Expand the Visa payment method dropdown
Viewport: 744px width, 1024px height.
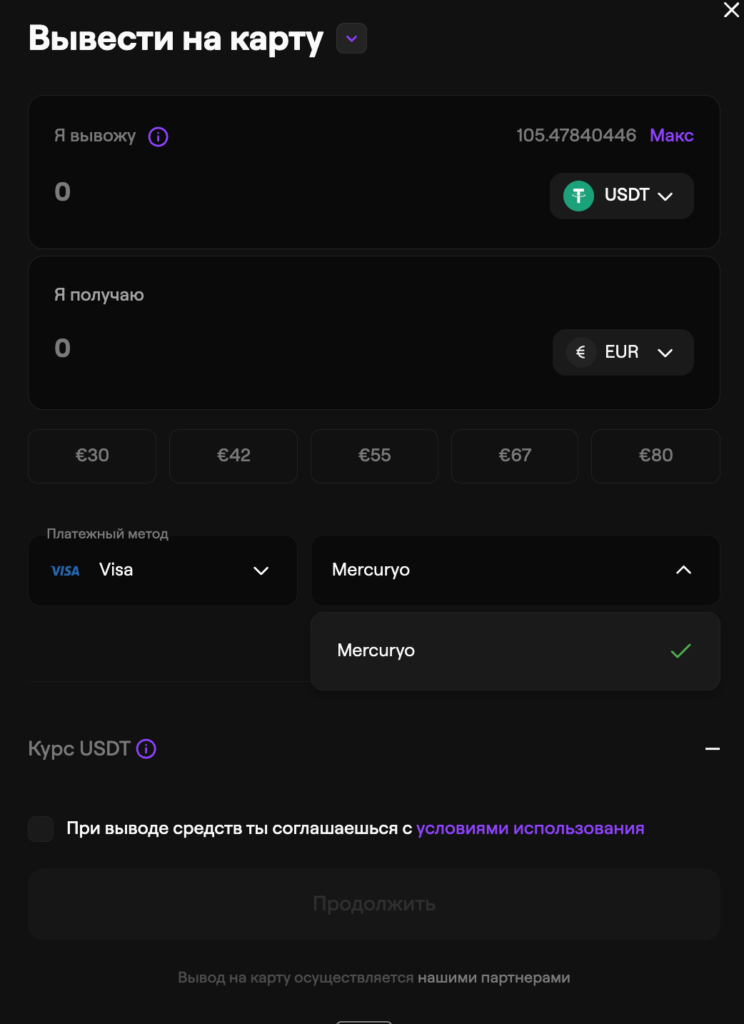pos(163,571)
